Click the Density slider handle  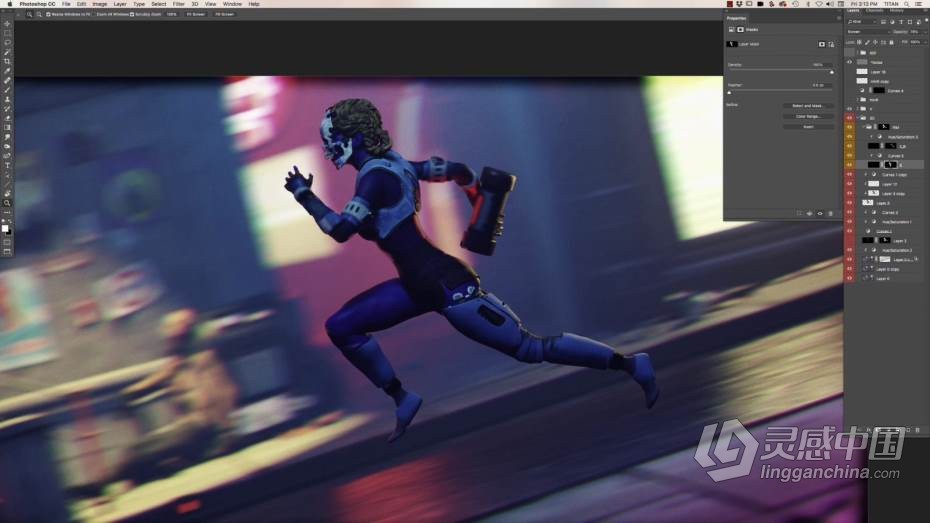(x=832, y=72)
